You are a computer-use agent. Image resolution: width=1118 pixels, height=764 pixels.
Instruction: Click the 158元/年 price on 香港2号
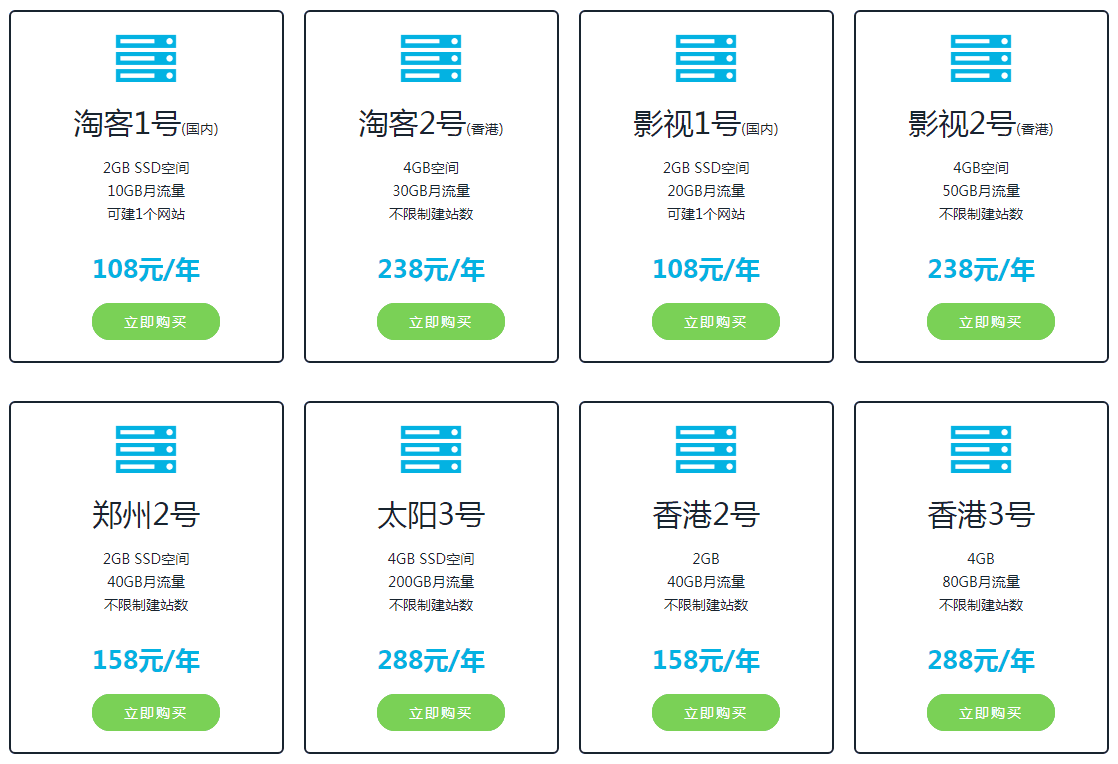(x=706, y=661)
